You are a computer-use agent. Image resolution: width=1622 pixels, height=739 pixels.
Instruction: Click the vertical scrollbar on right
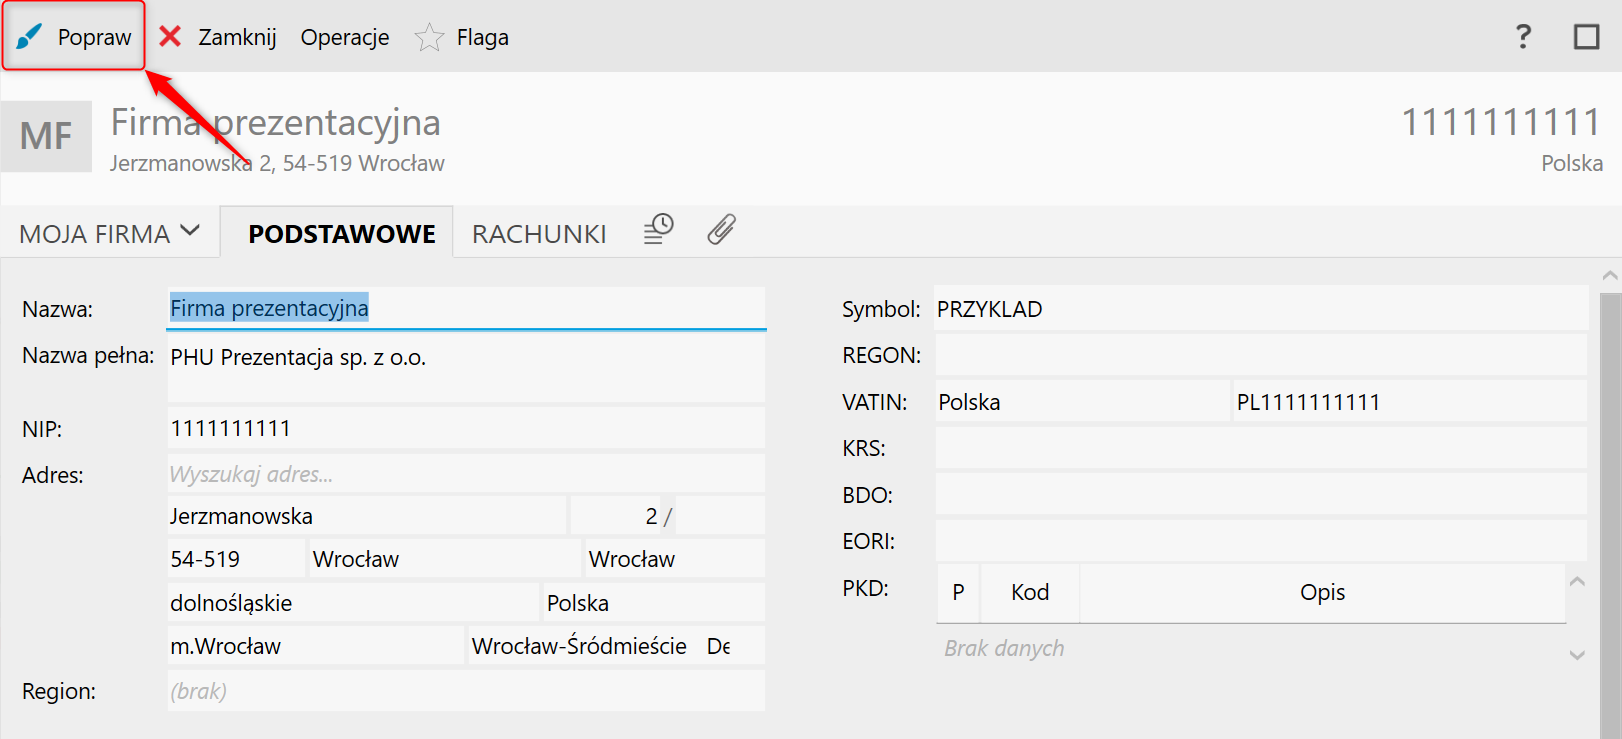(1609, 500)
